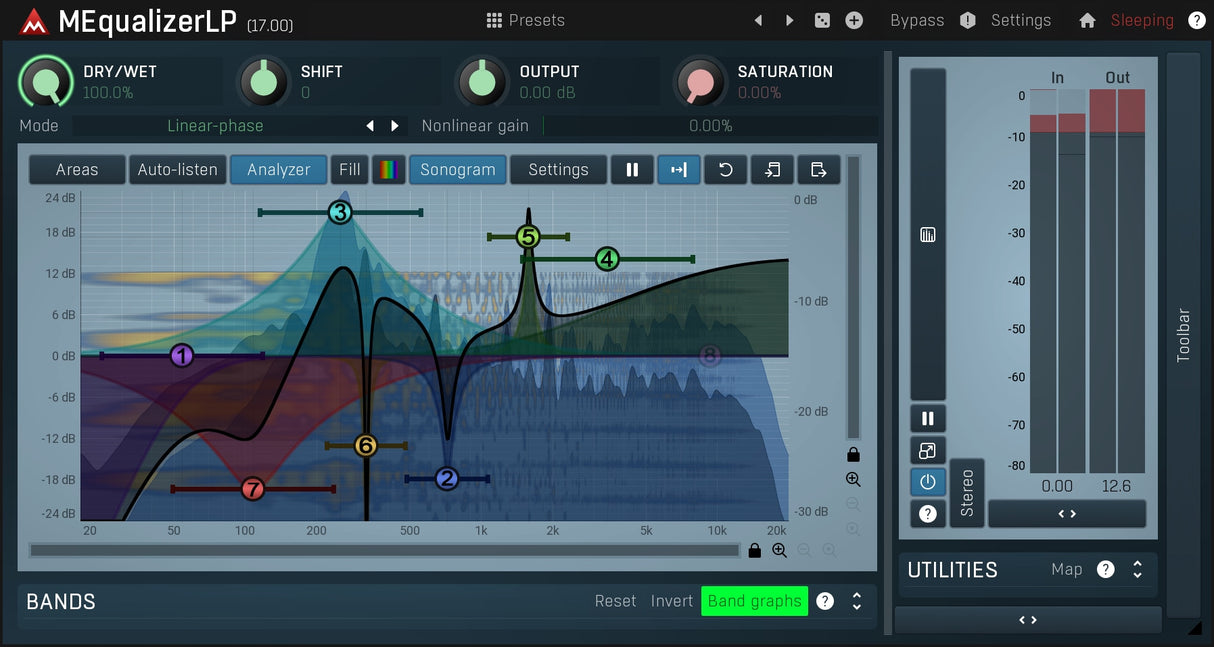Screen dimensions: 1214x647
Task: Click the add preset plus icon
Action: pos(854,20)
